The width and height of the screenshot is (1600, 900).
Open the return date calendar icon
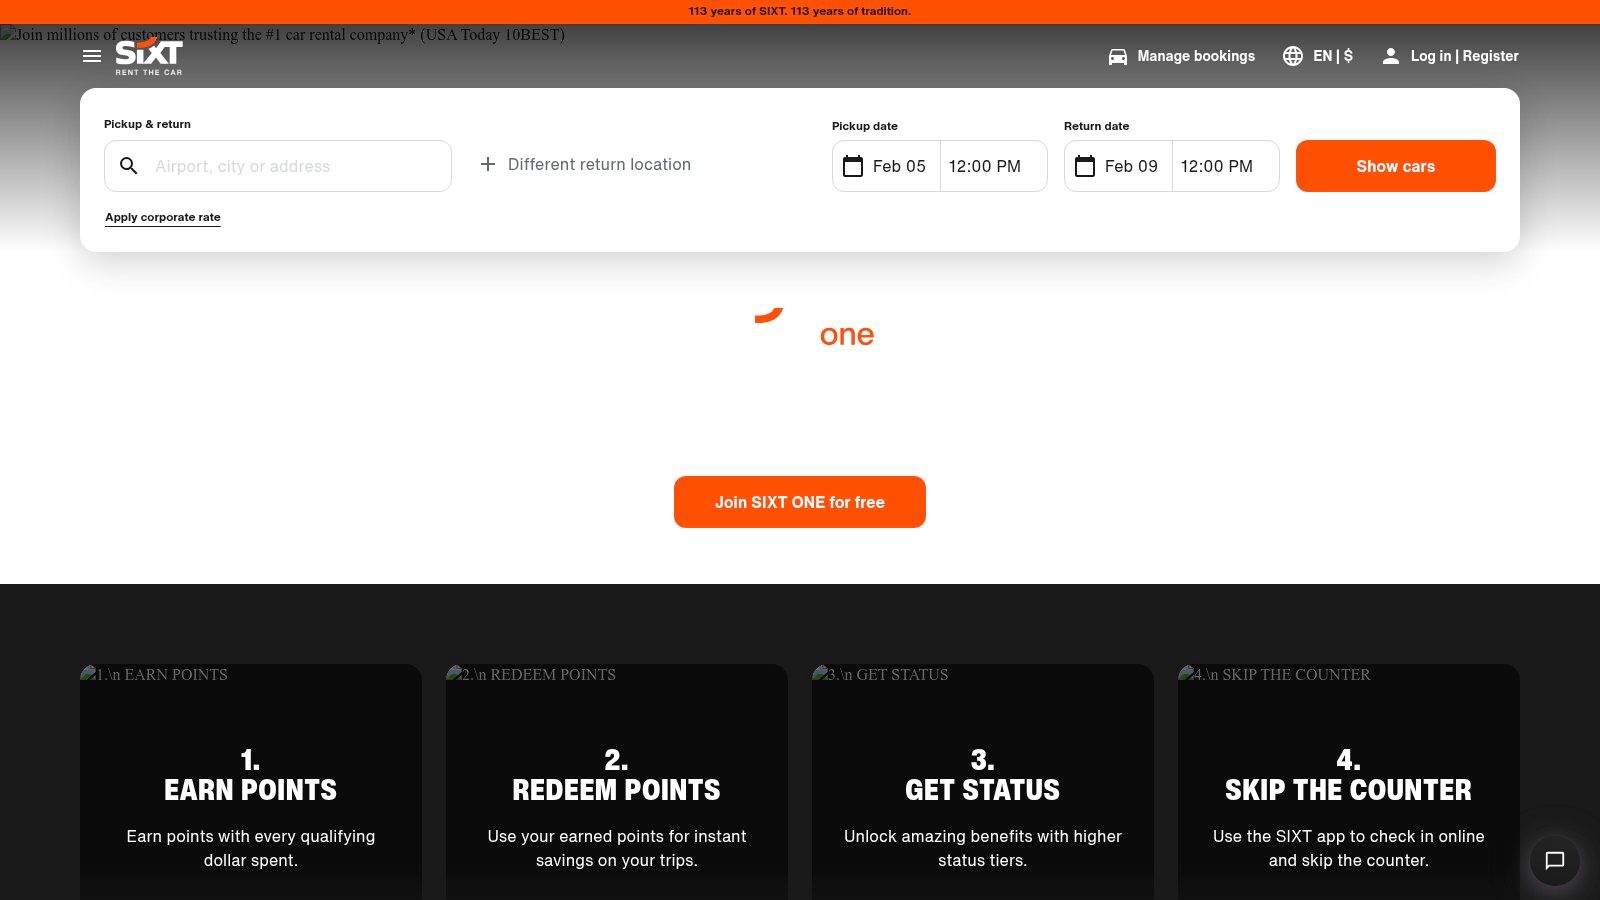click(x=1085, y=166)
